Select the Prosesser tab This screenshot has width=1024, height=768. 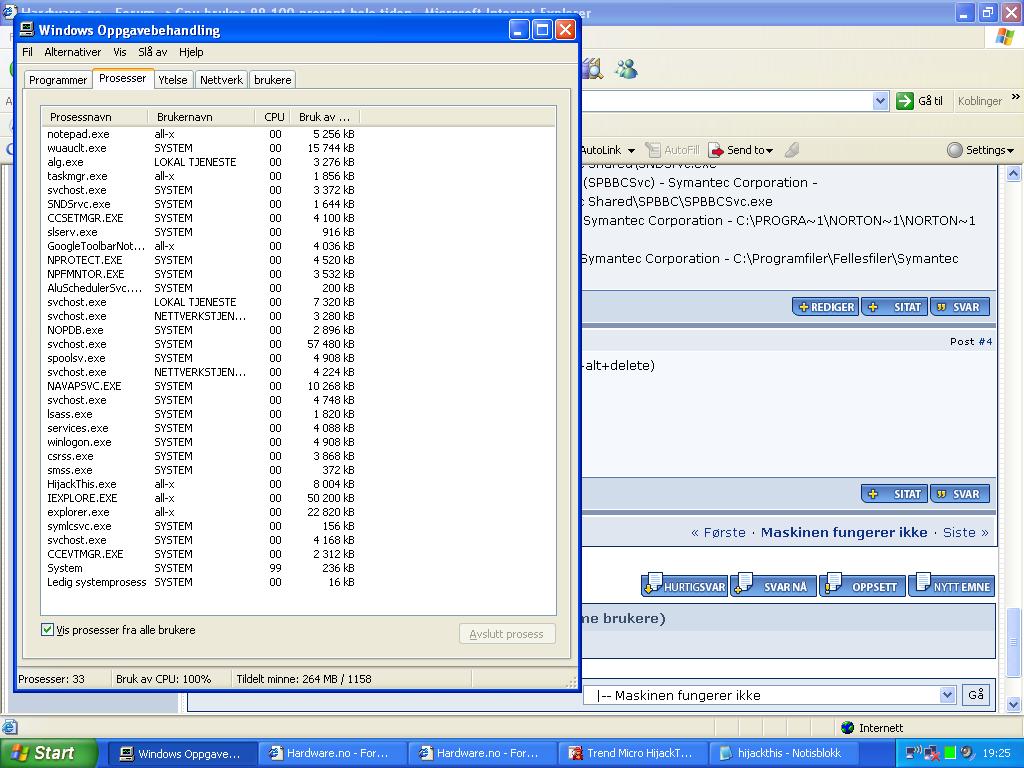point(123,78)
